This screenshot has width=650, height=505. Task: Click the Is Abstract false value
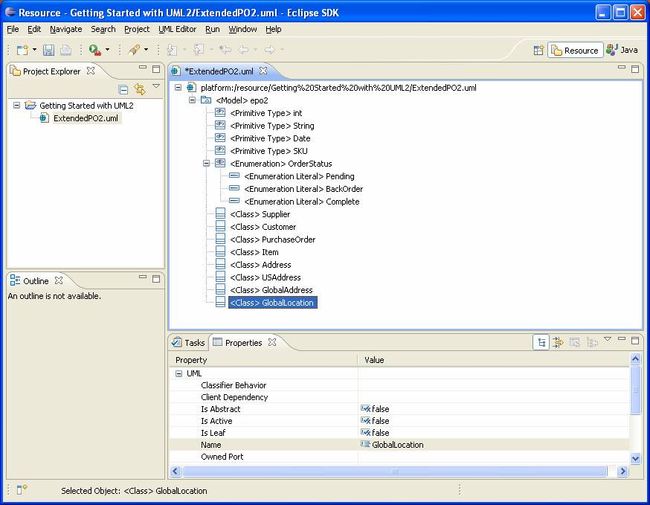click(x=493, y=409)
